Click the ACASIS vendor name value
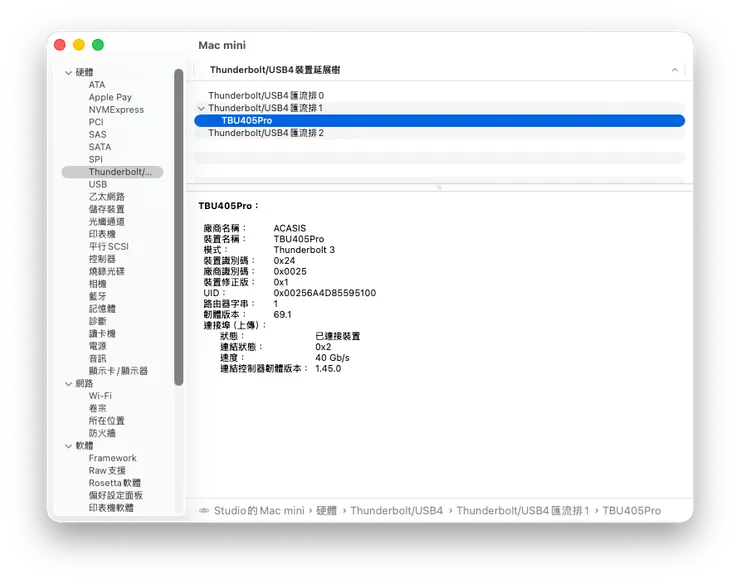The height and width of the screenshot is (584, 740). (x=290, y=229)
